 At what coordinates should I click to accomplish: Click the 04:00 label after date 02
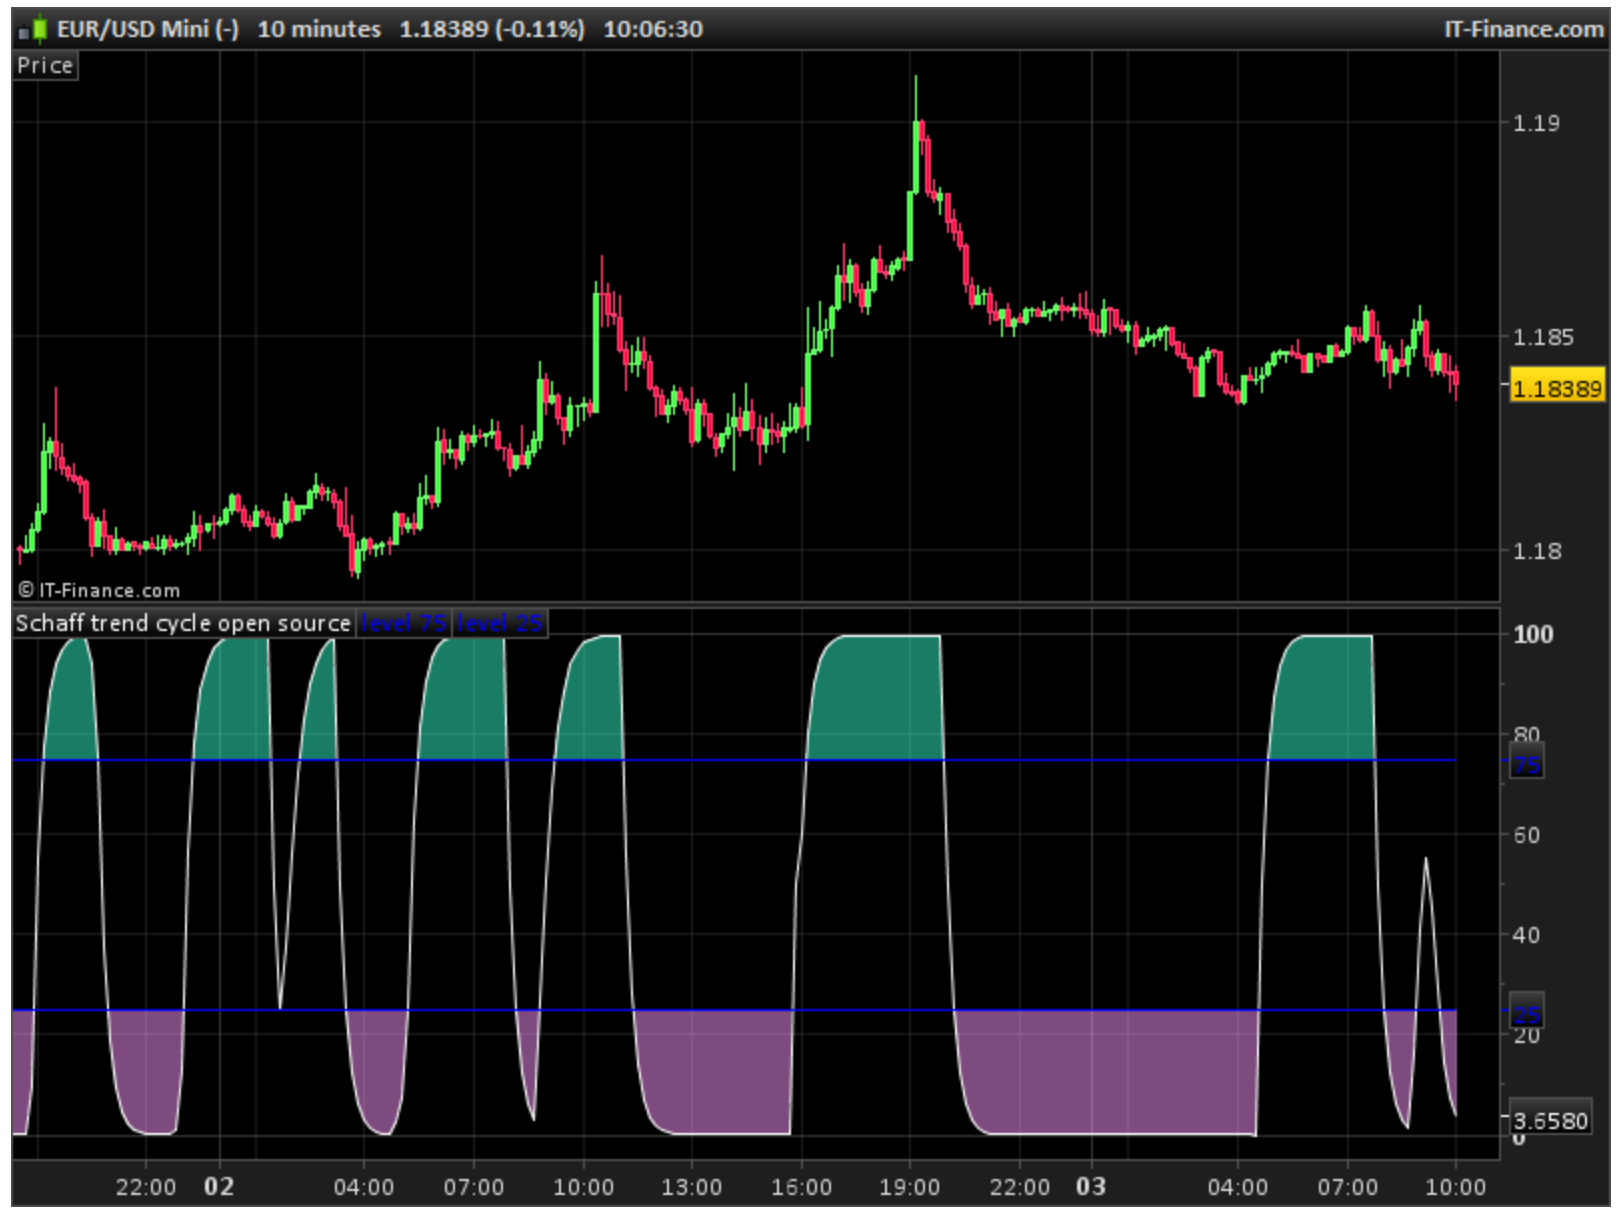(x=363, y=1187)
